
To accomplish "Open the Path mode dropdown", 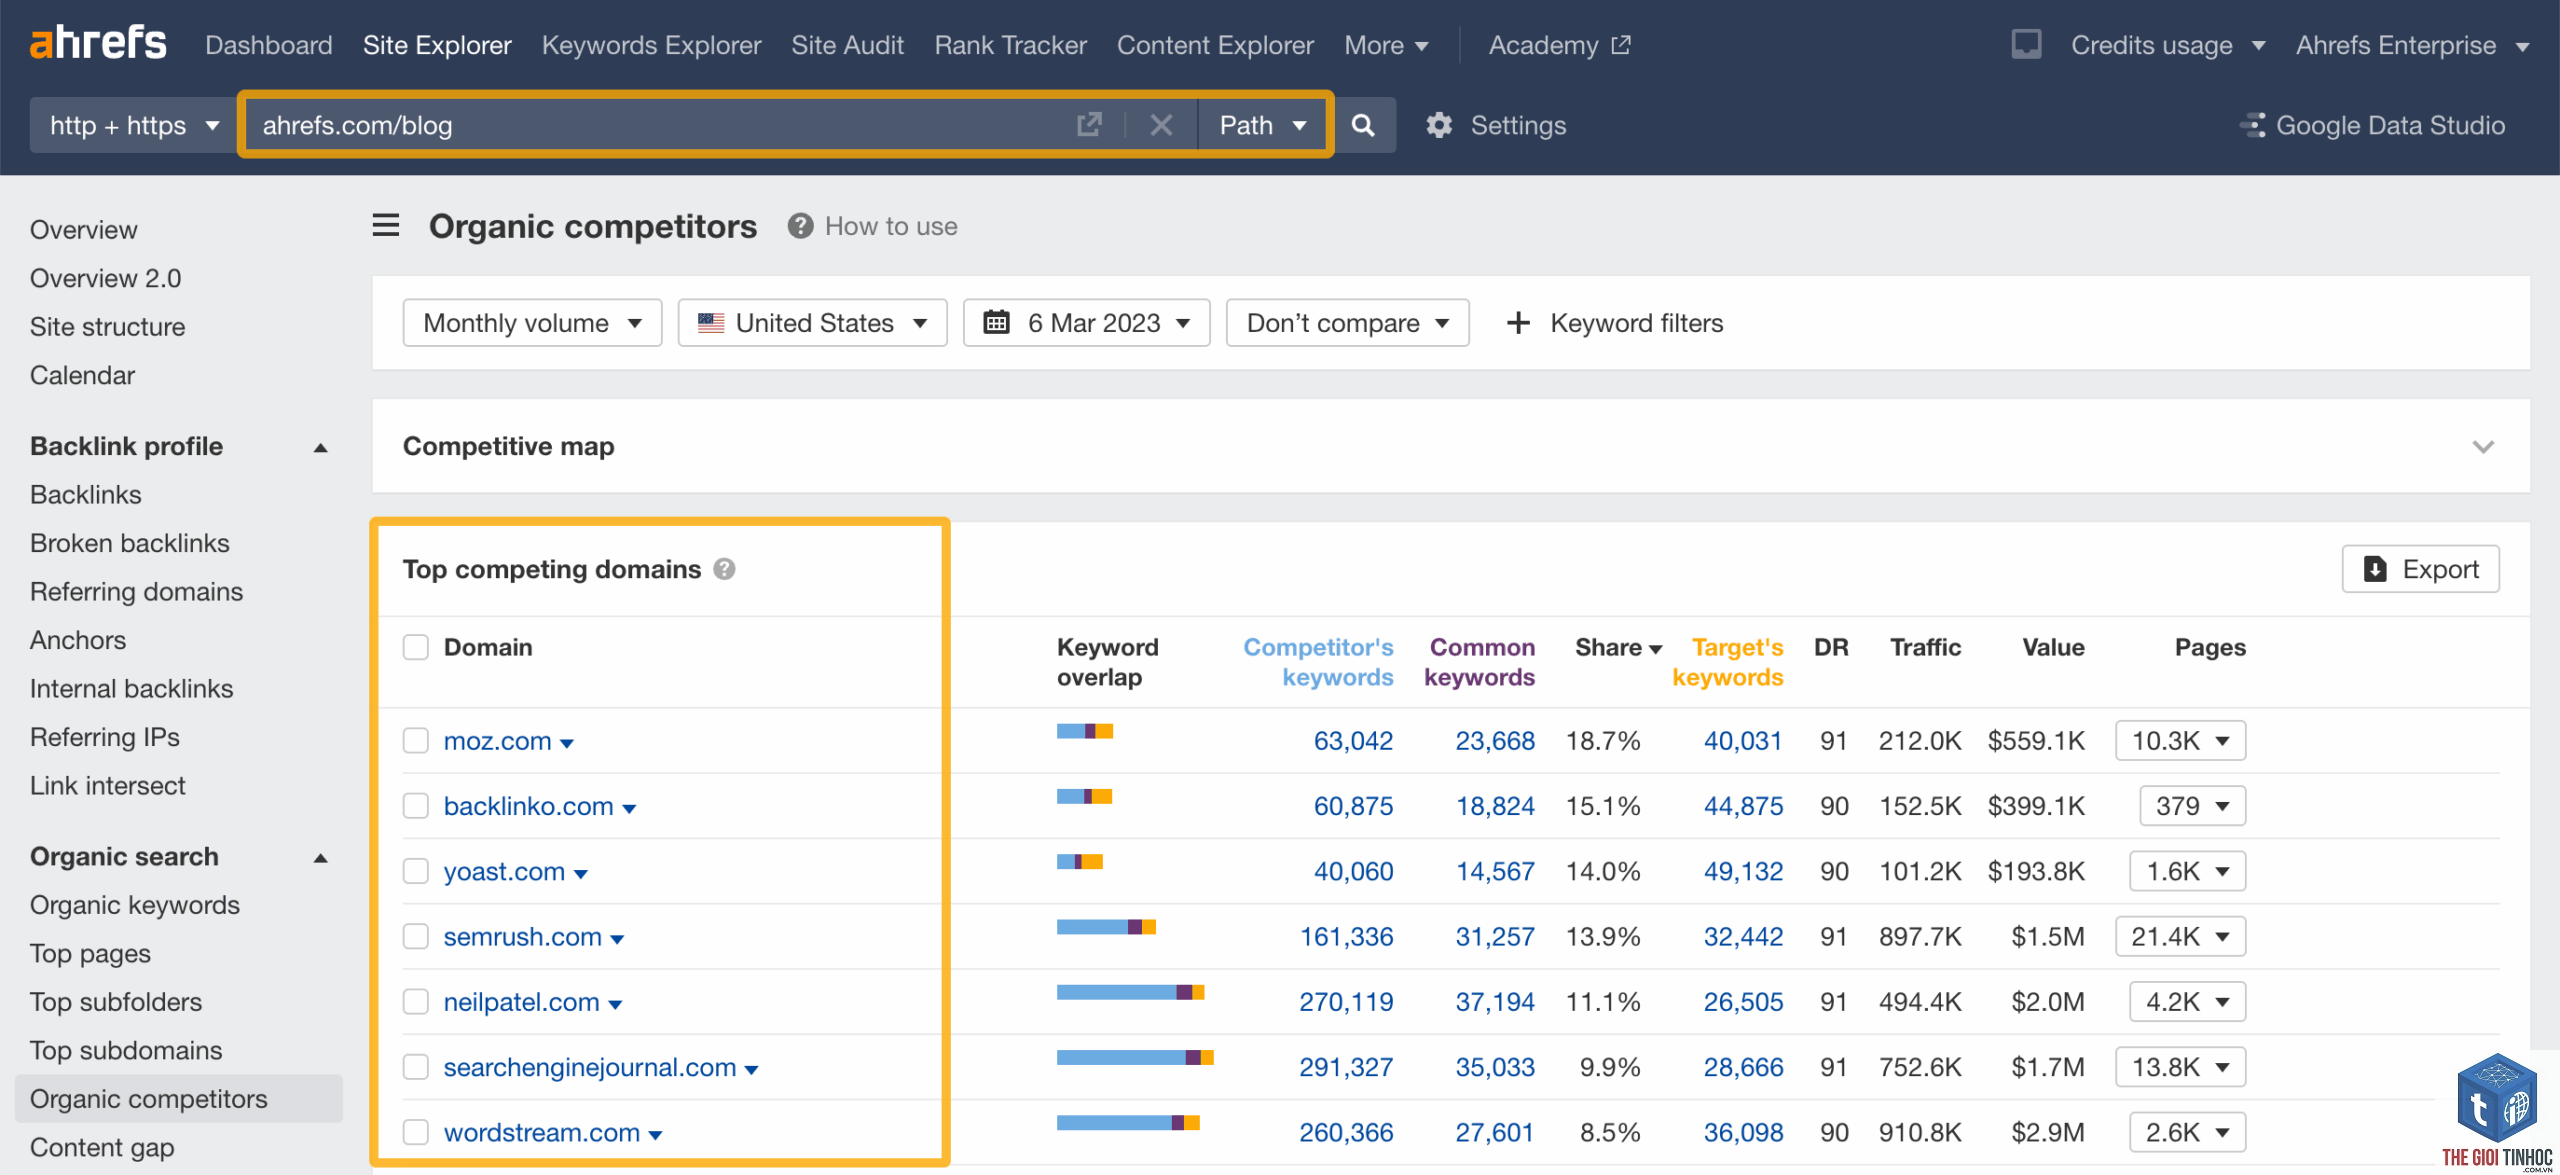I will click(x=1263, y=125).
